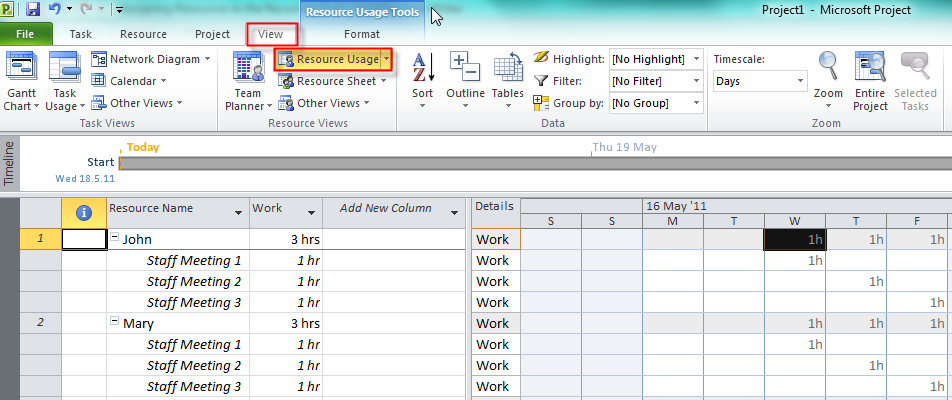This screenshot has height=400, width=952.
Task: Collapse the Mary resource group
Action: [x=115, y=323]
